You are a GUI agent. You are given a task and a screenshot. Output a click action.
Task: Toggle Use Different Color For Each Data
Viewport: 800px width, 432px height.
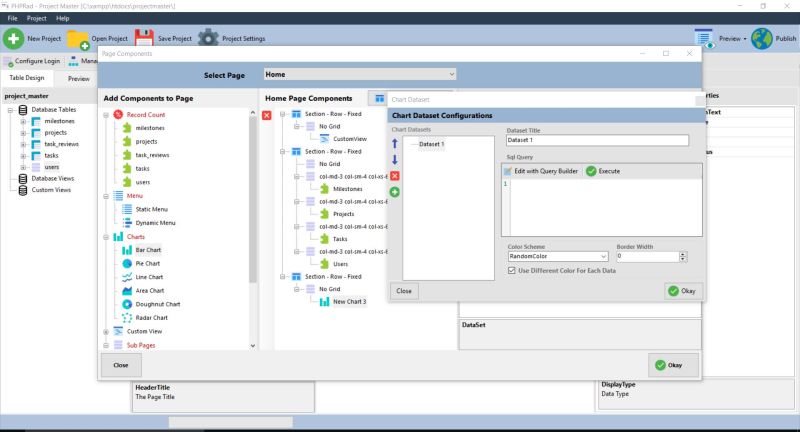(511, 271)
